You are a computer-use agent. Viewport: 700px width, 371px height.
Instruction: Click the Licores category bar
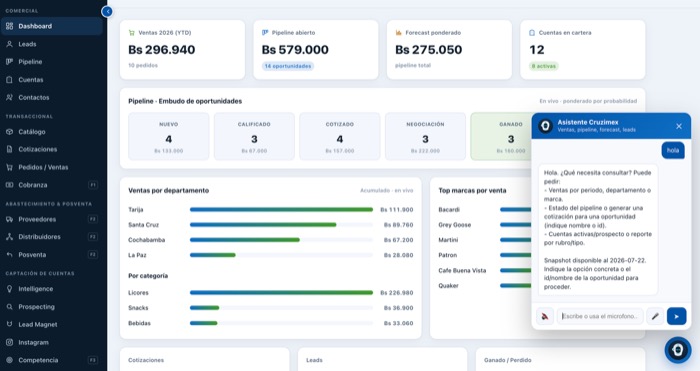coord(281,293)
